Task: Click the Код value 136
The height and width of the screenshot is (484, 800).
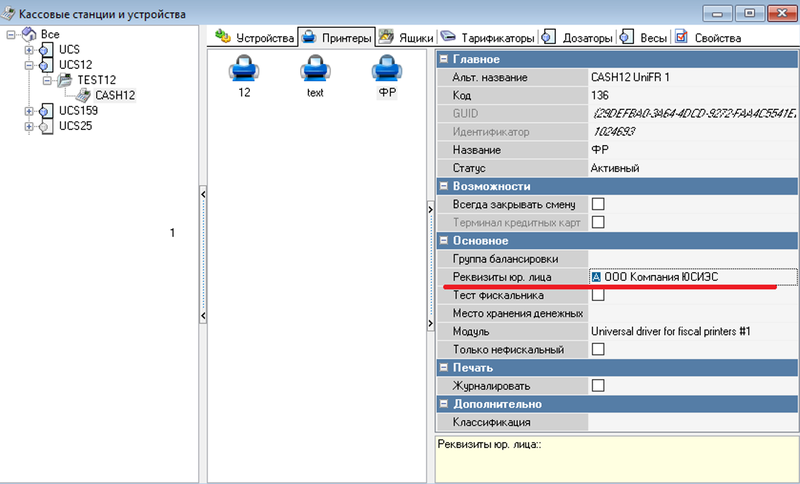Action: coord(599,95)
